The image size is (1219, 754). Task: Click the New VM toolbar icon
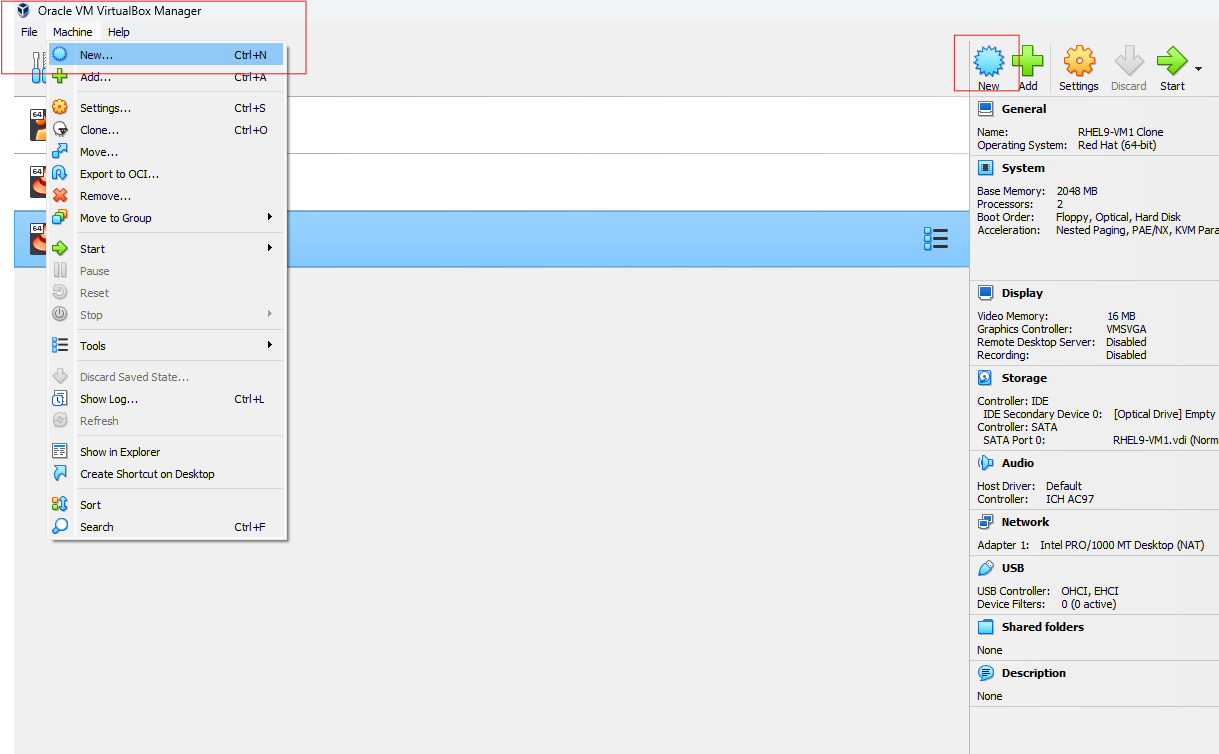(988, 62)
